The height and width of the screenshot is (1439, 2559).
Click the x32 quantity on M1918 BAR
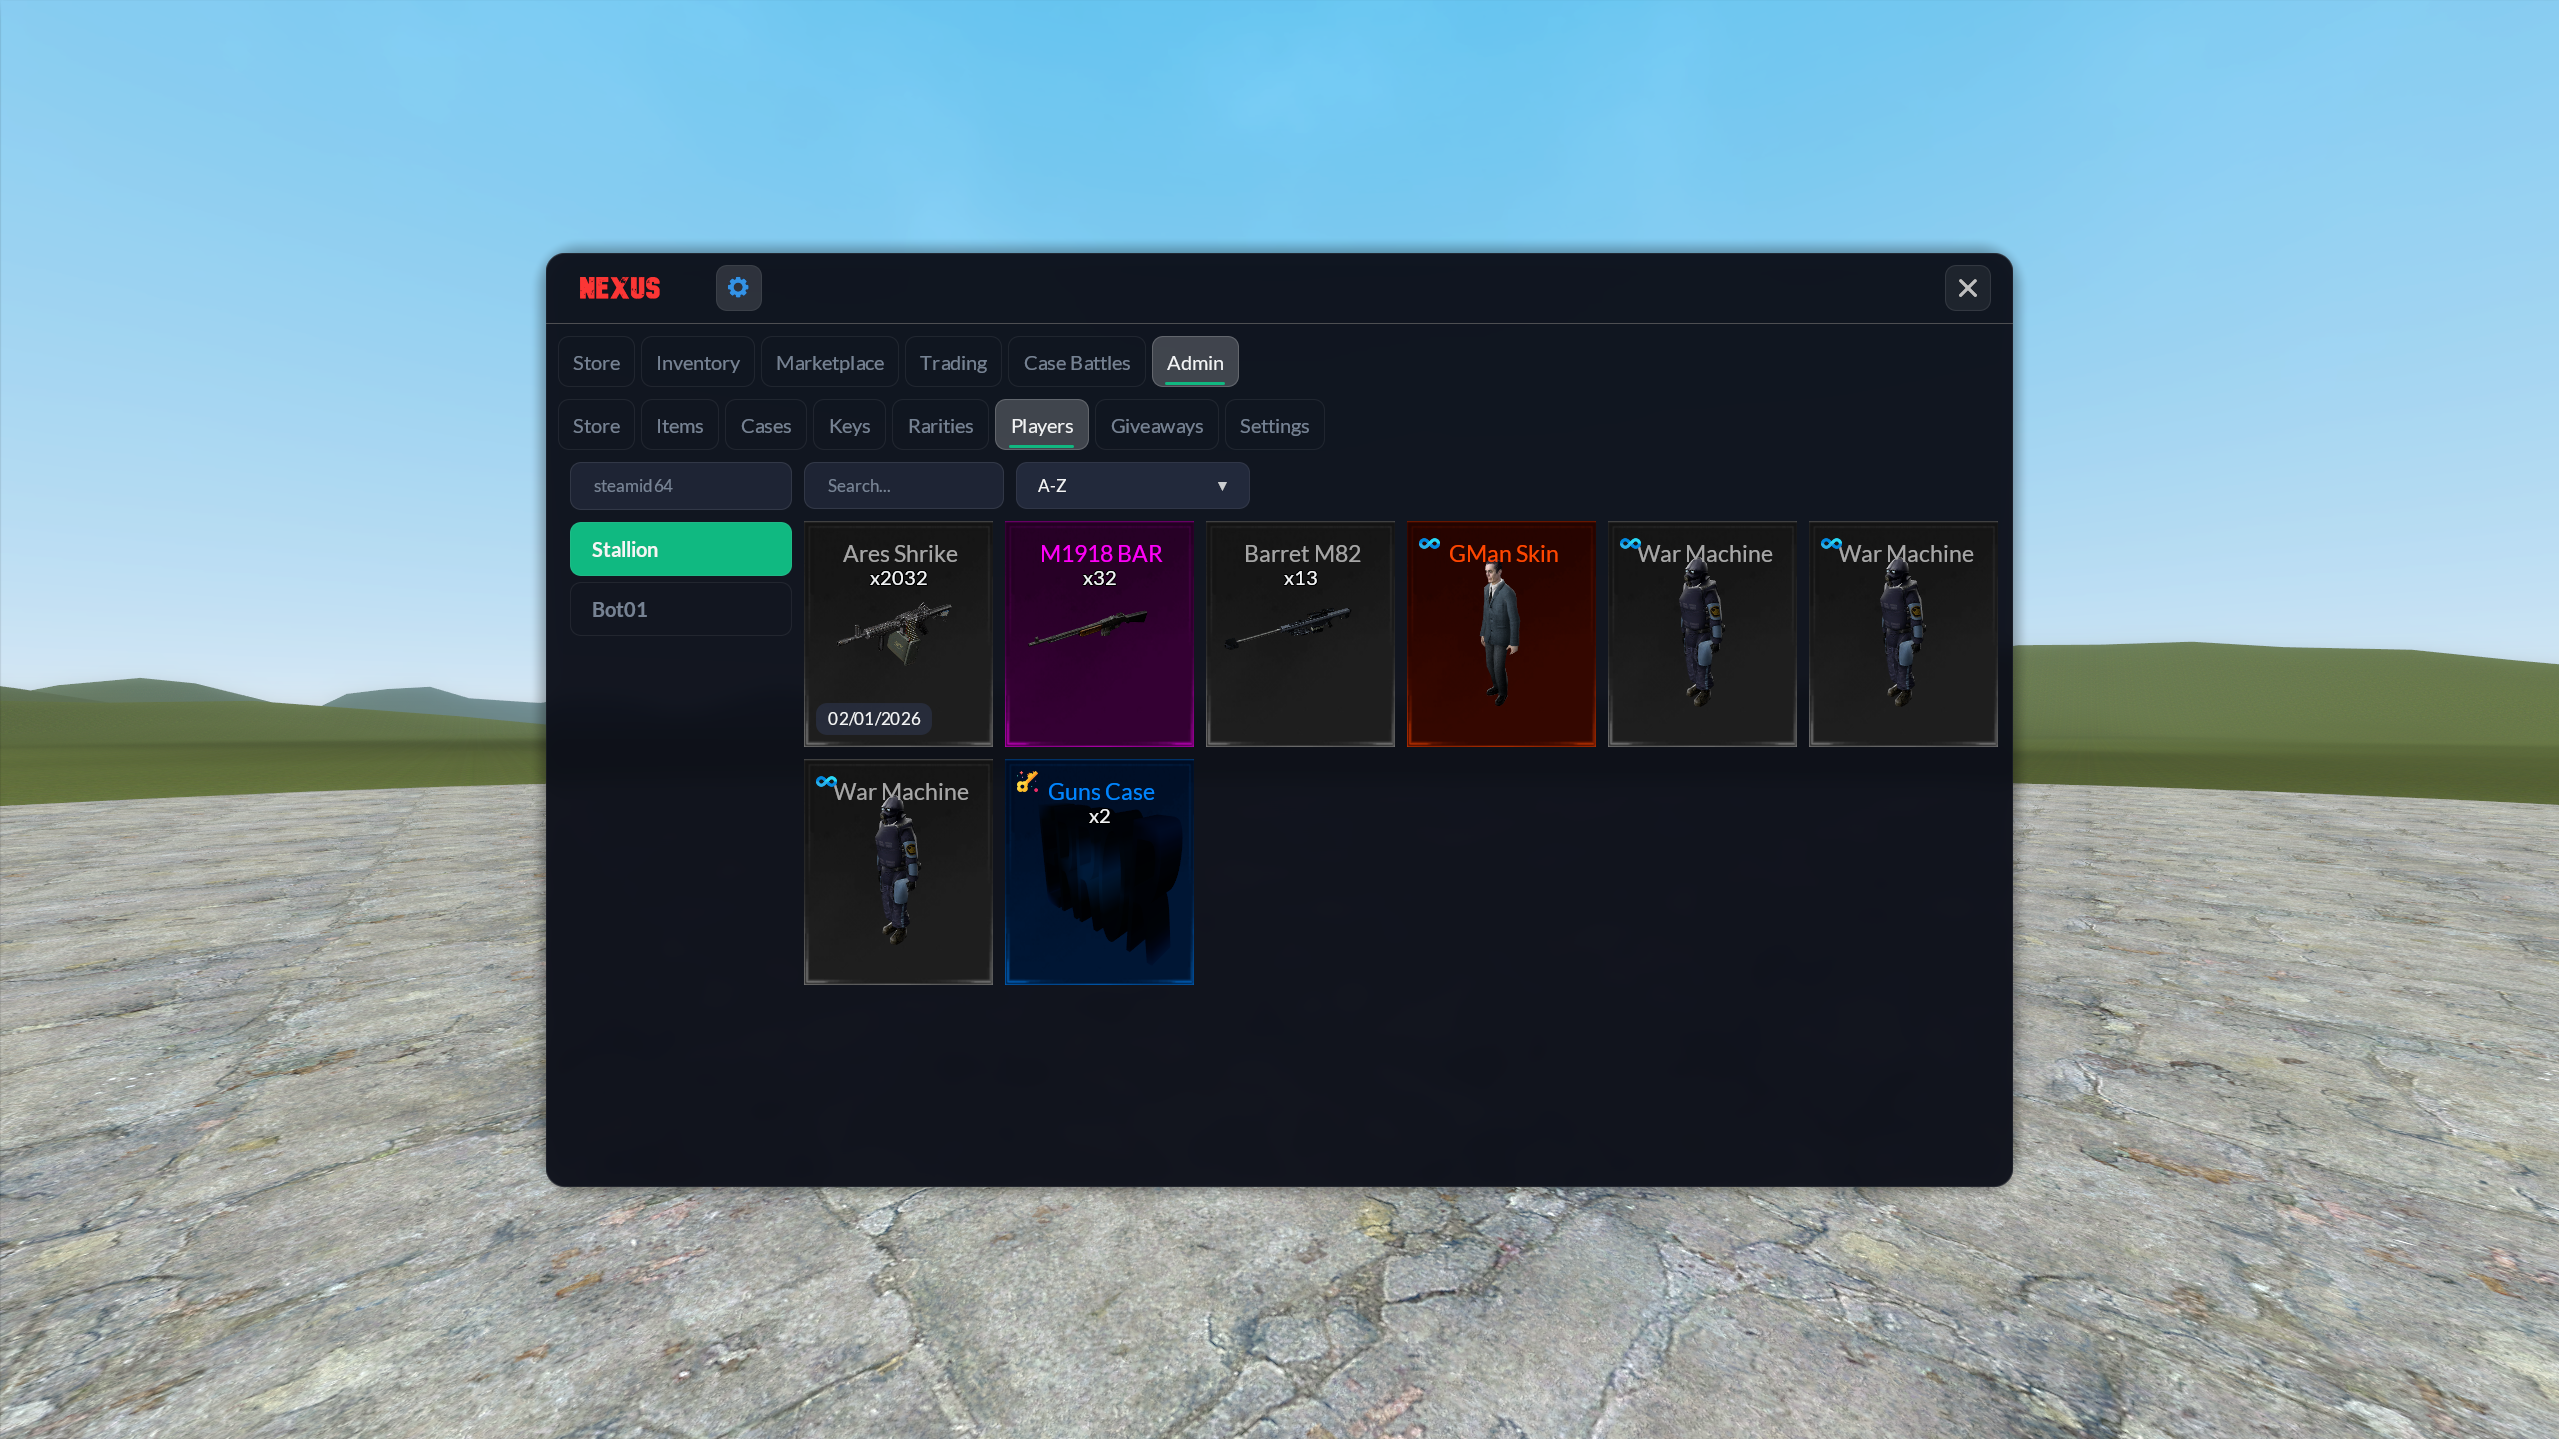(1099, 578)
